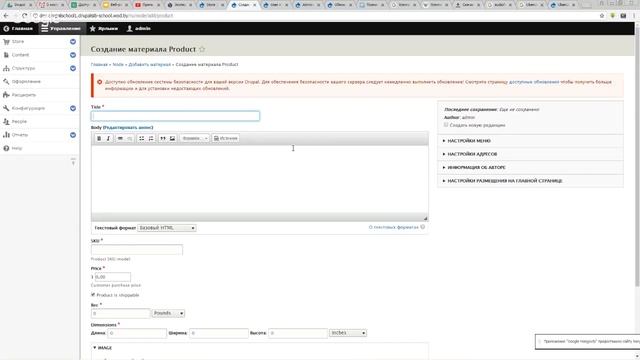The image size is (640, 360).
Task: Click the insert image icon in editor
Action: [172, 138]
